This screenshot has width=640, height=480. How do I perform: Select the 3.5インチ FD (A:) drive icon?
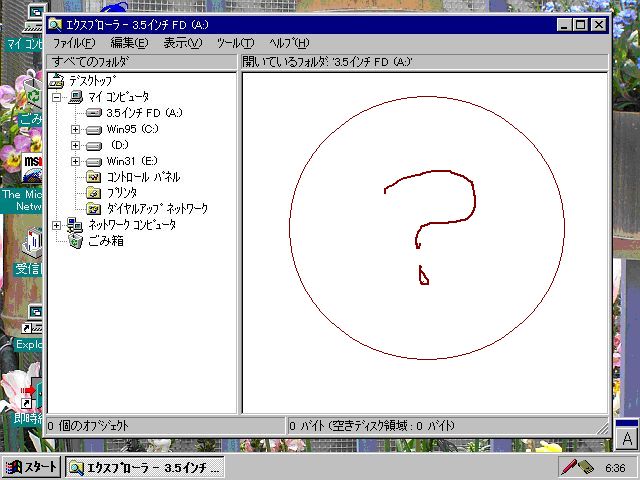pyautogui.click(x=93, y=113)
